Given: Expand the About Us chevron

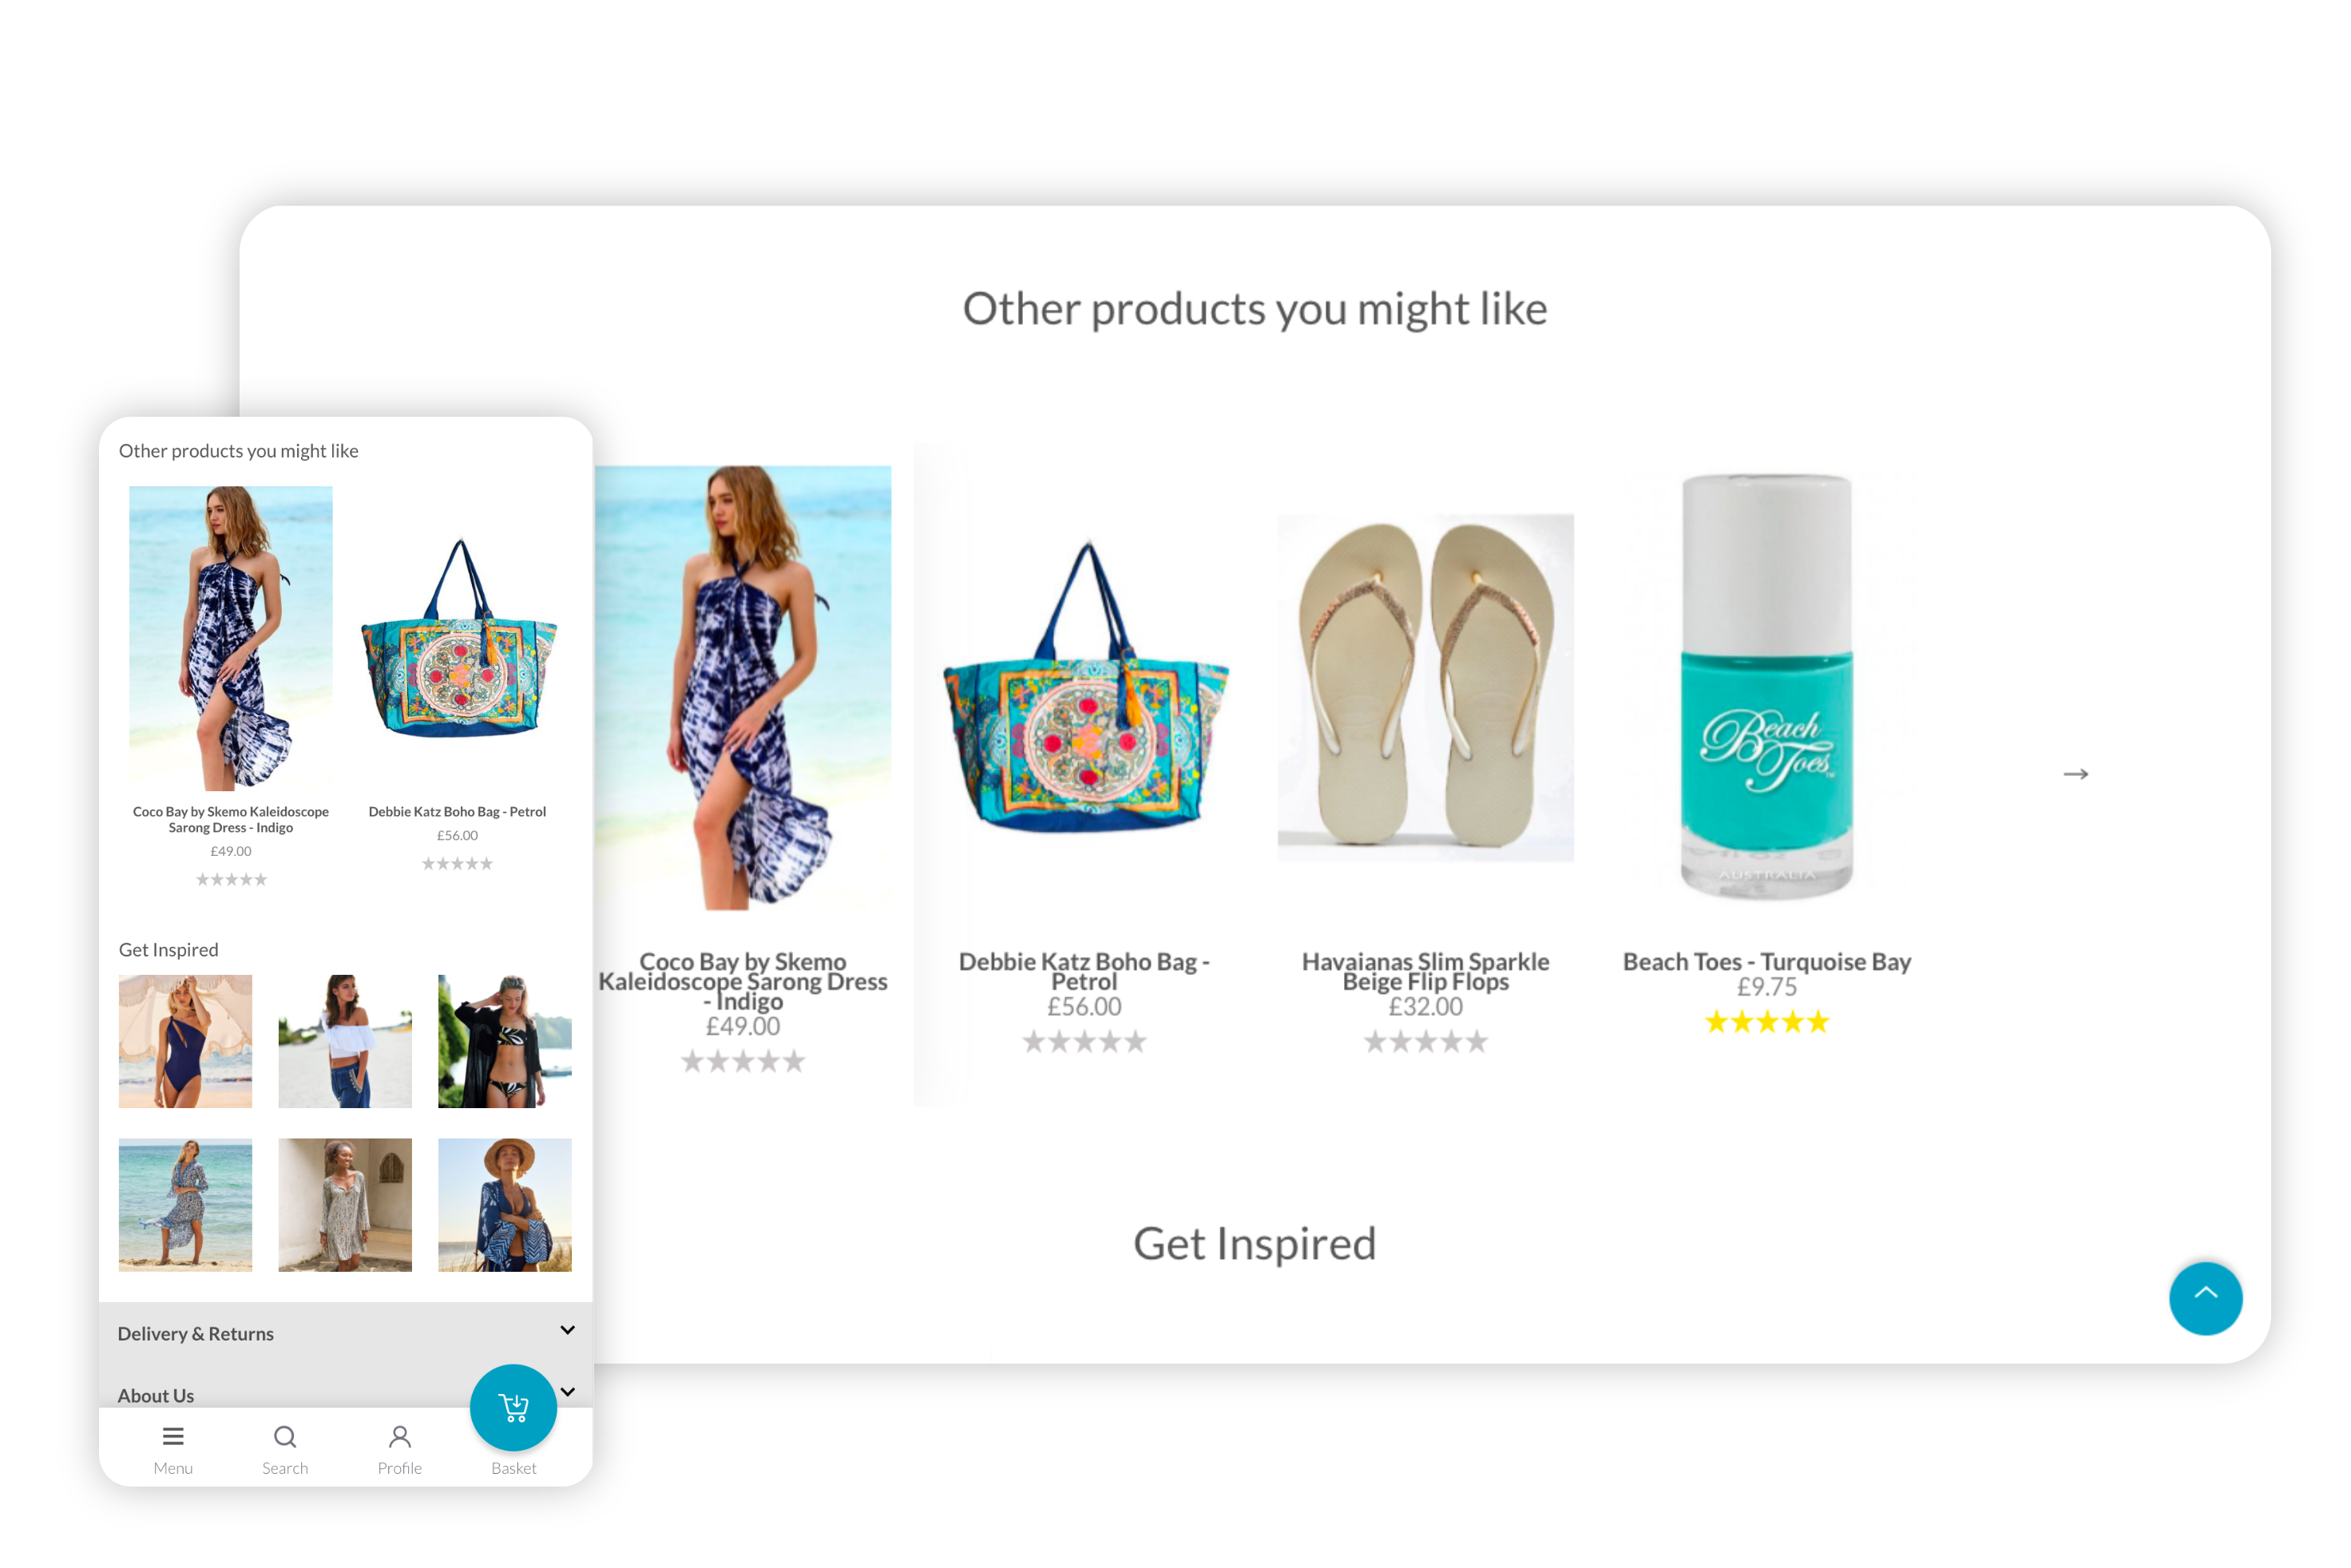Looking at the screenshot, I should pyautogui.click(x=568, y=1391).
